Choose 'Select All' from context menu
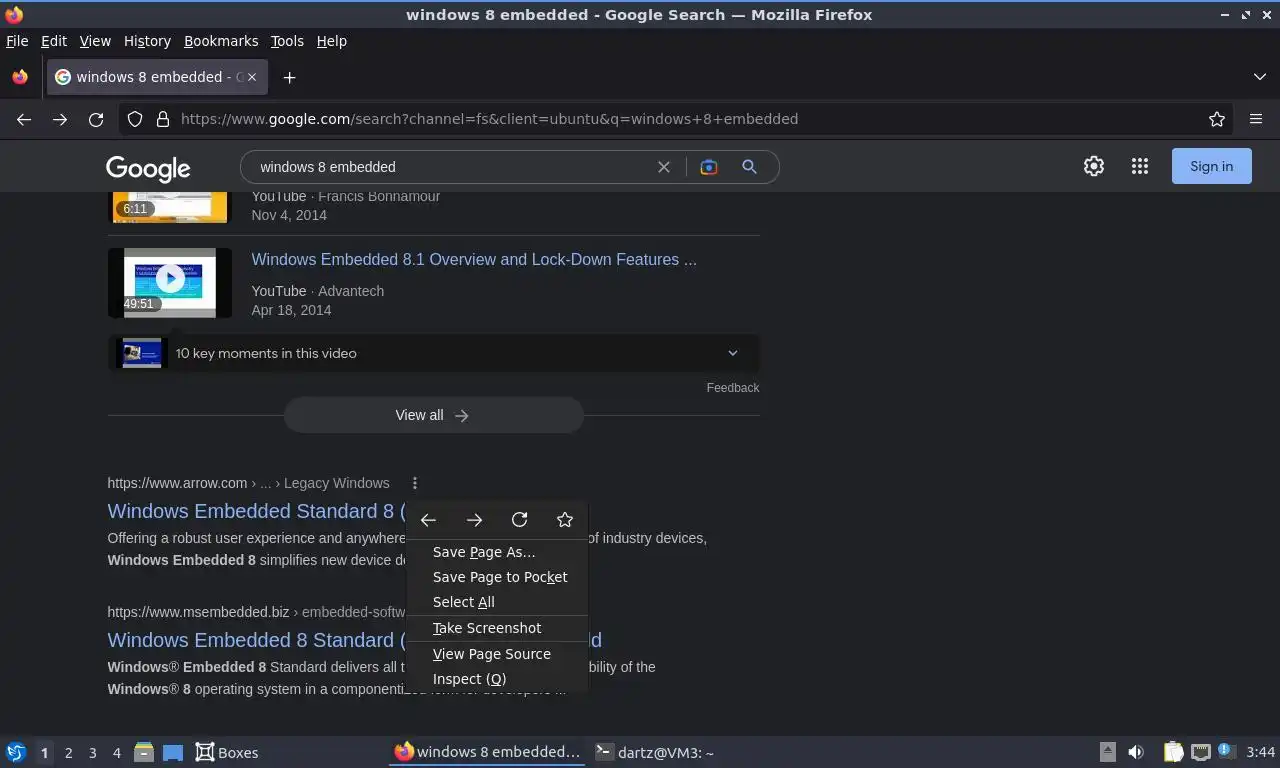This screenshot has width=1280, height=768. (x=497, y=602)
